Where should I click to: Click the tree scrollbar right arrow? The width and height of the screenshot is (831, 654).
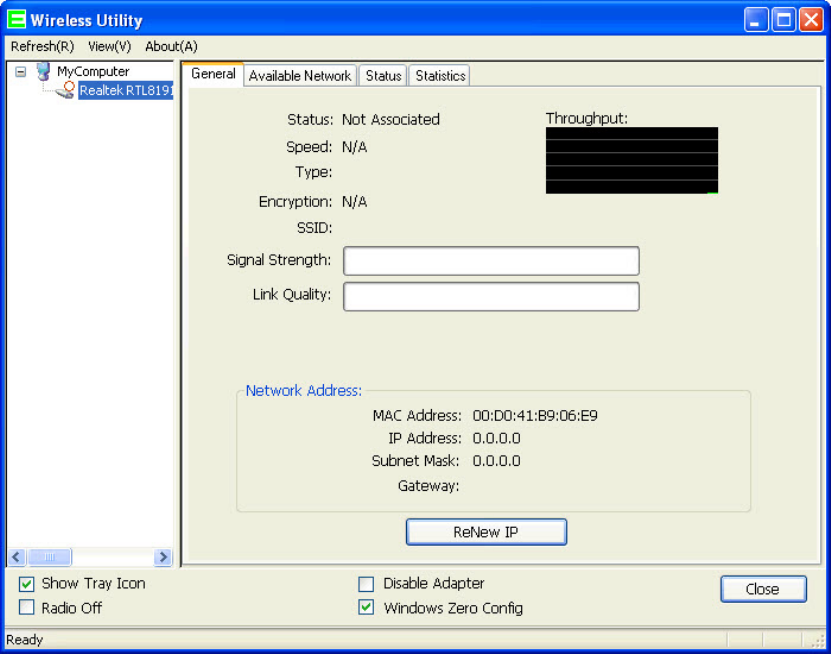click(163, 557)
